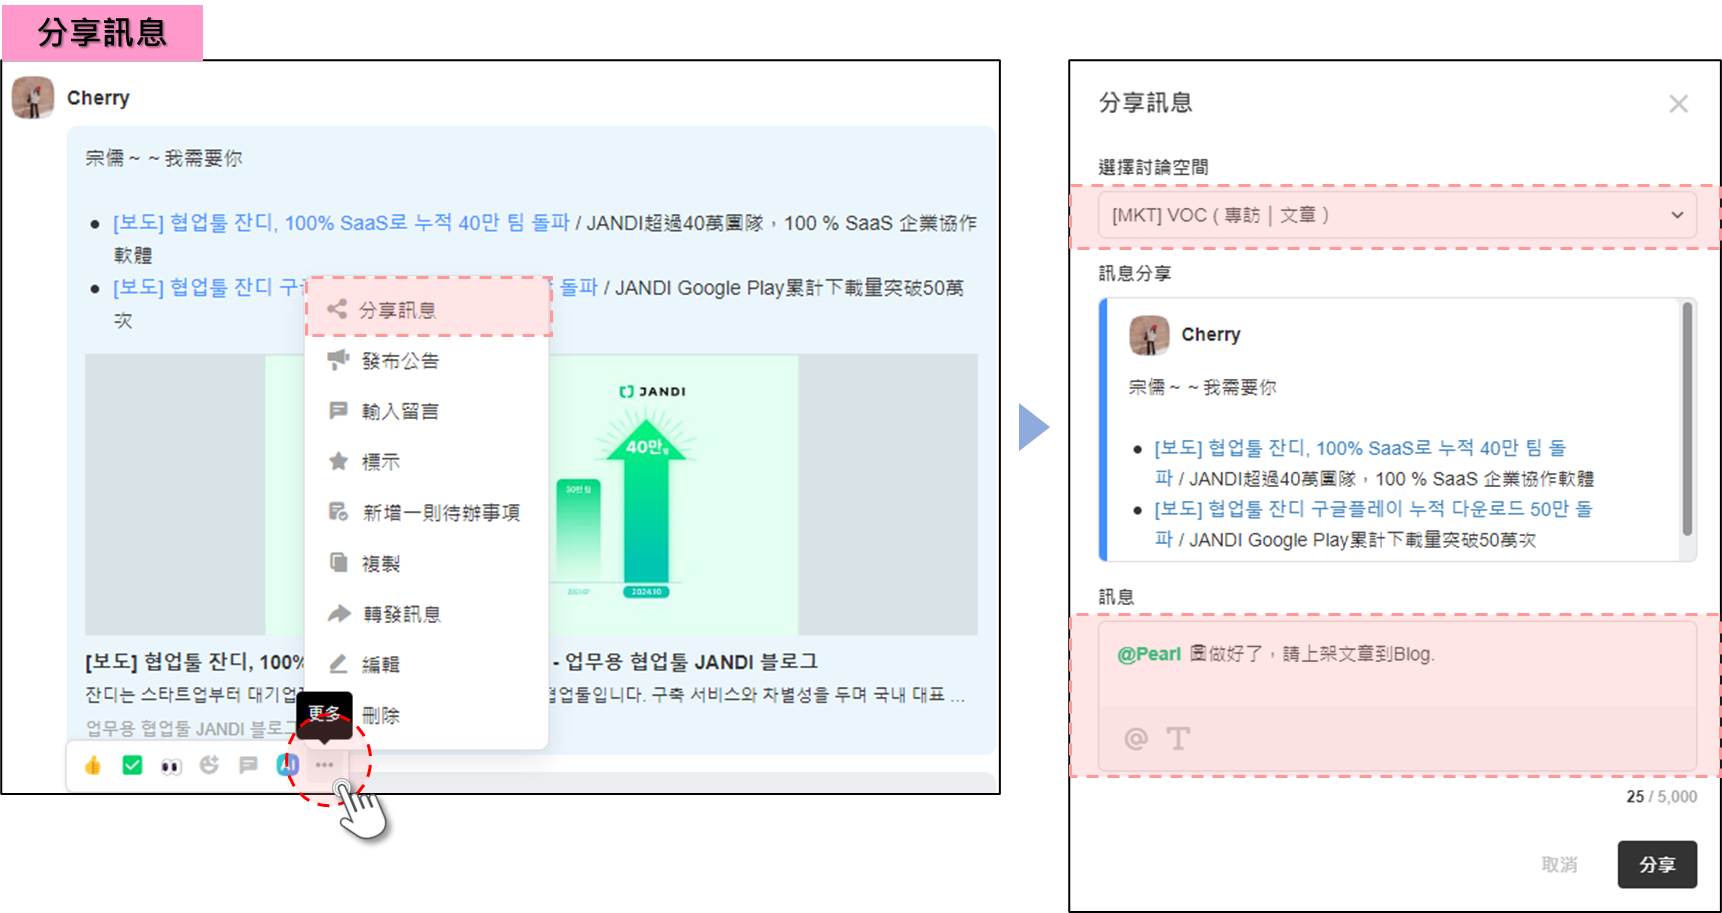Edit the message using 編輯

tap(428, 664)
